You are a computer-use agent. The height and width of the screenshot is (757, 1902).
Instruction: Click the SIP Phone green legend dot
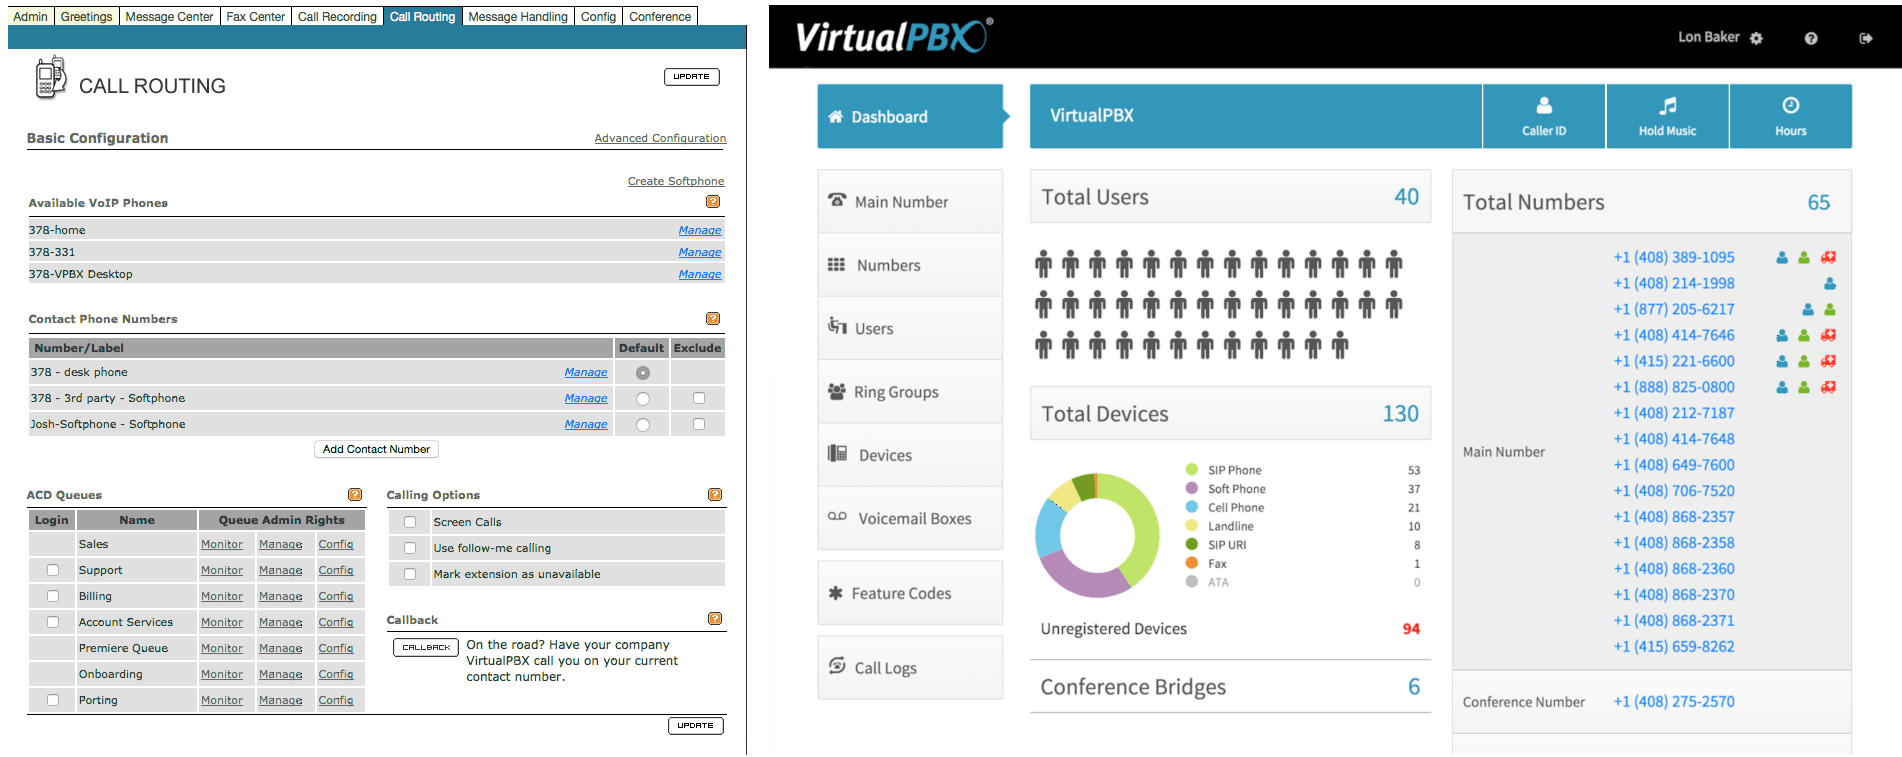pos(1192,469)
